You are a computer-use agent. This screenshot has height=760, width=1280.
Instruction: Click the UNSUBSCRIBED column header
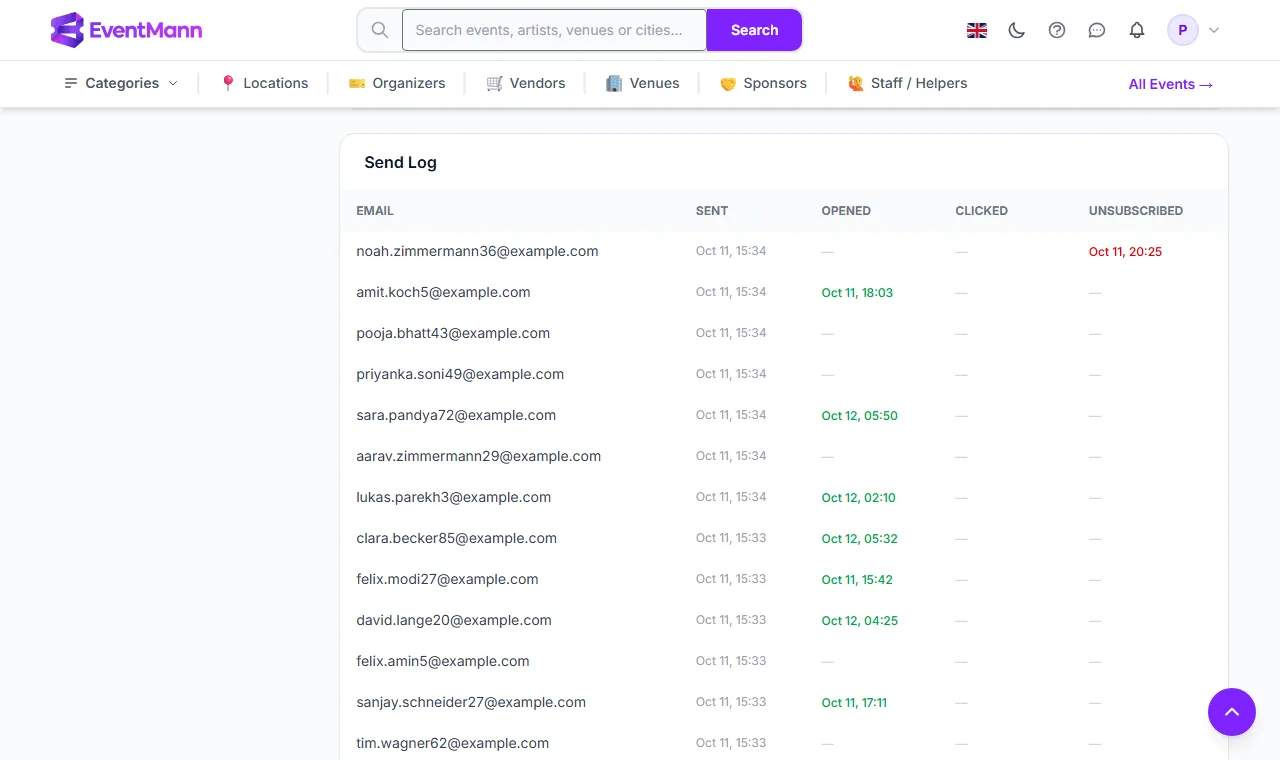pyautogui.click(x=1136, y=211)
